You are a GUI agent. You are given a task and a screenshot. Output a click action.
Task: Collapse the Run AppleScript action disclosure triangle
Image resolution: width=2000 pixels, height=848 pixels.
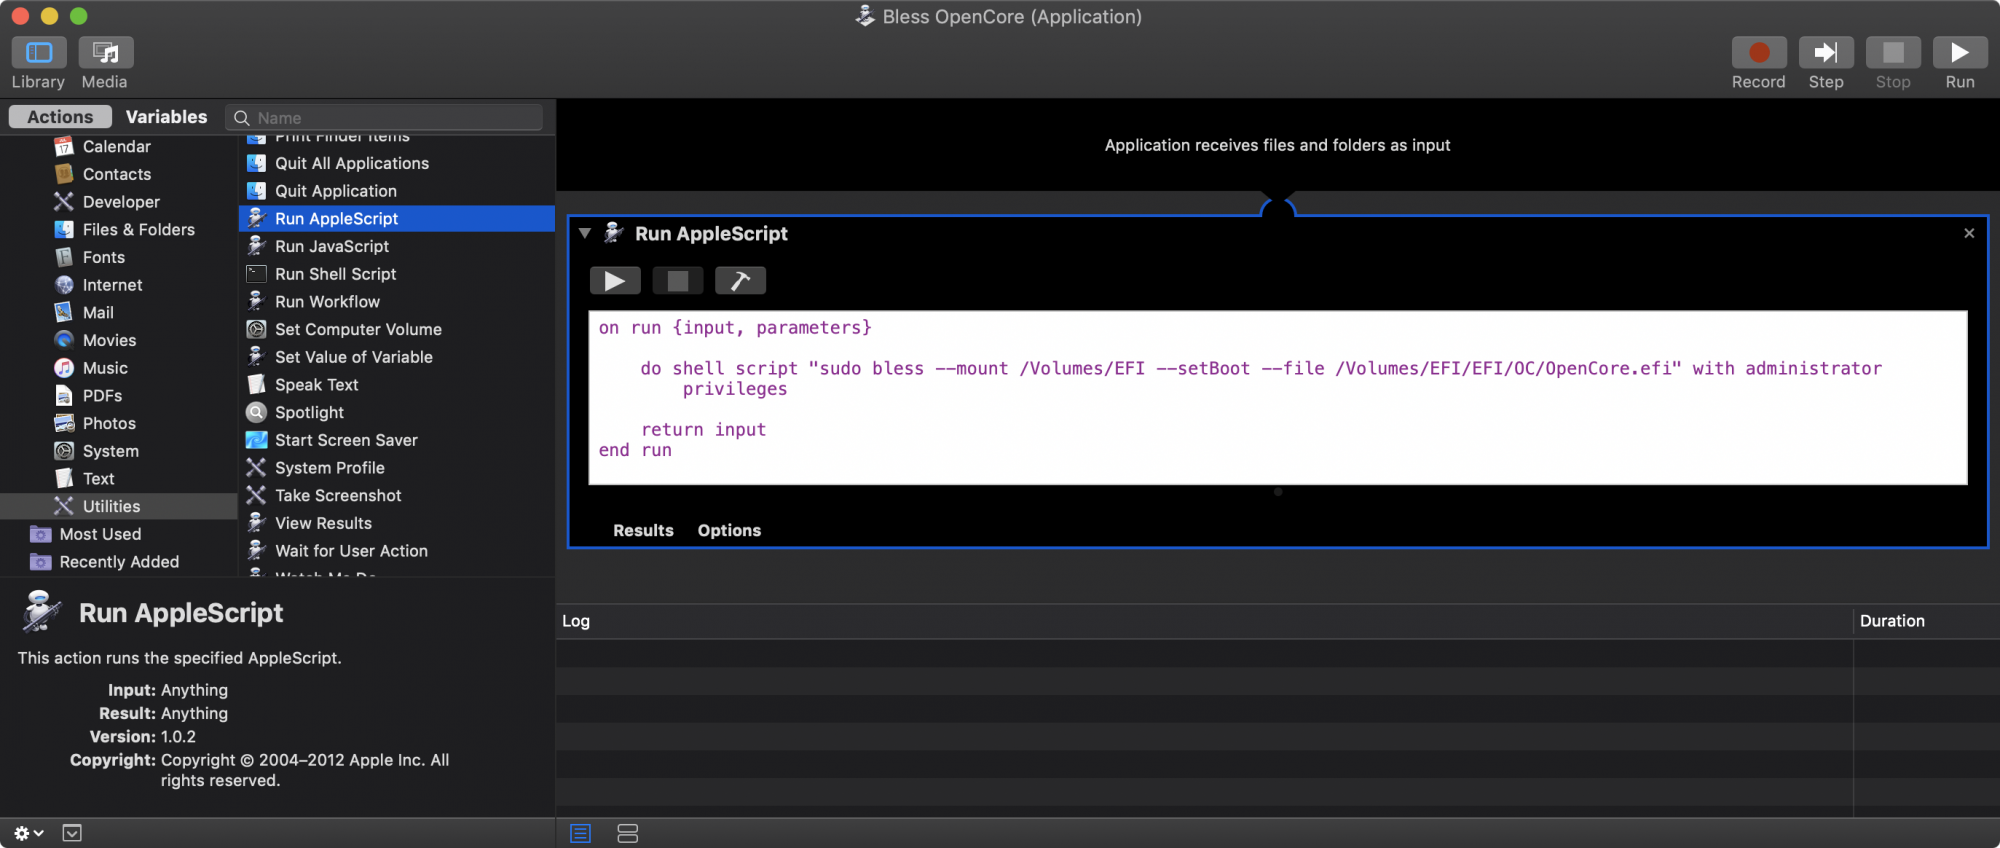585,233
